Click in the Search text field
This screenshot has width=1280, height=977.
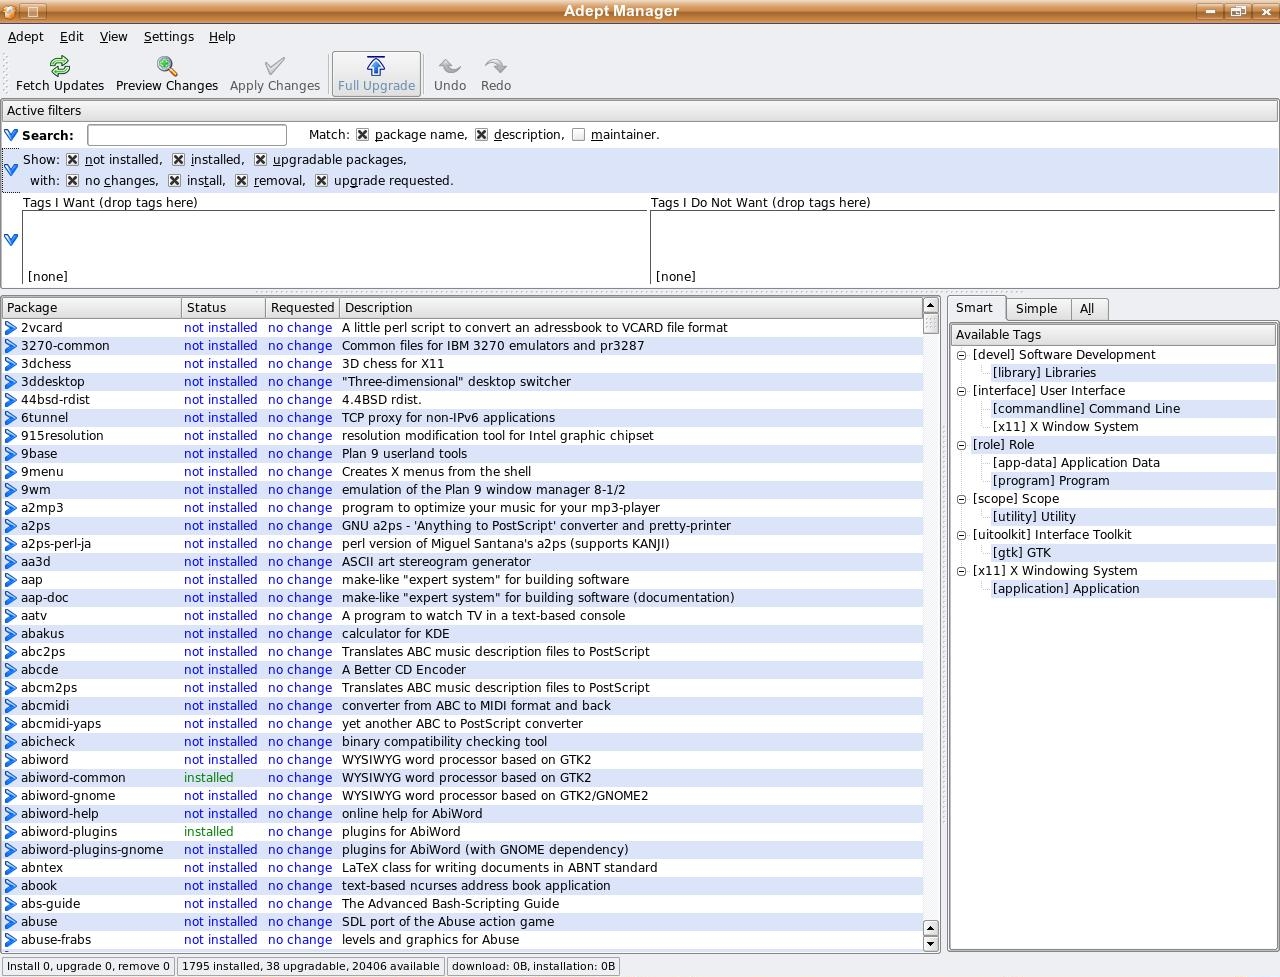(x=187, y=135)
